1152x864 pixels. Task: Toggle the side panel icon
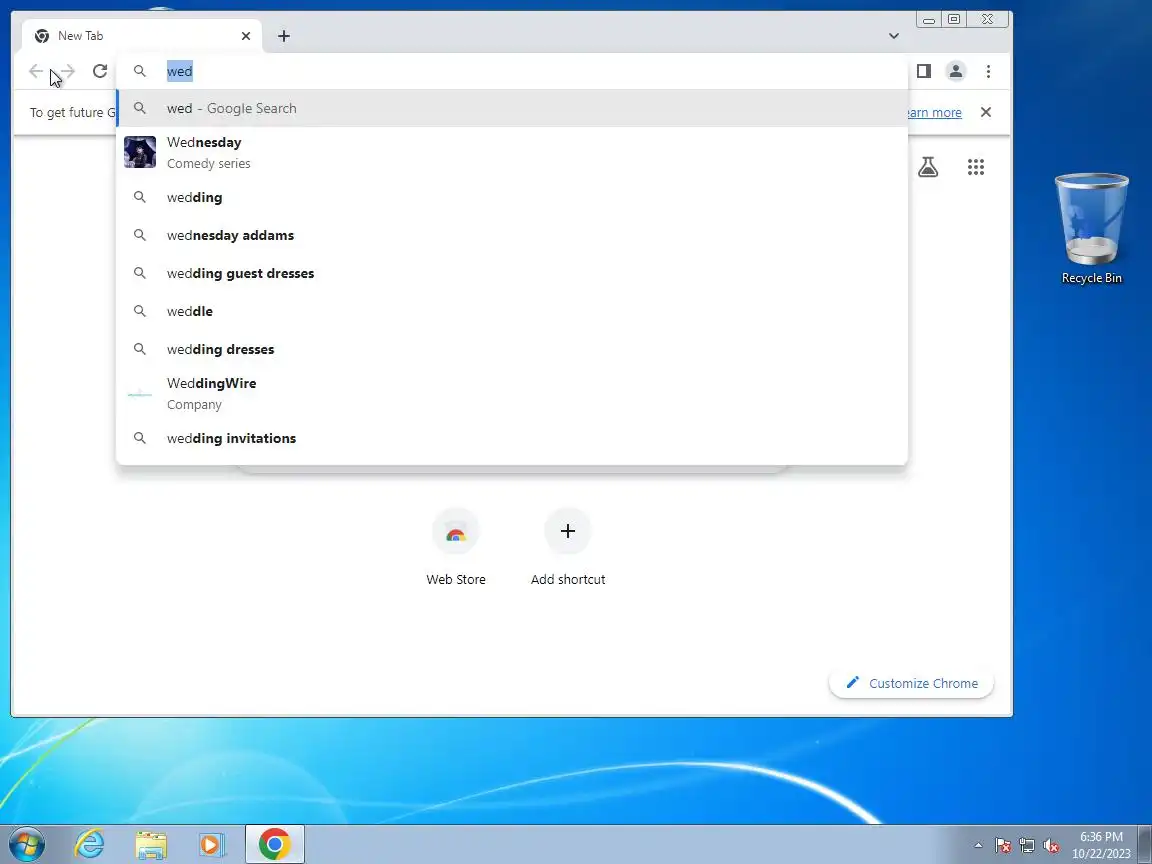[x=924, y=71]
